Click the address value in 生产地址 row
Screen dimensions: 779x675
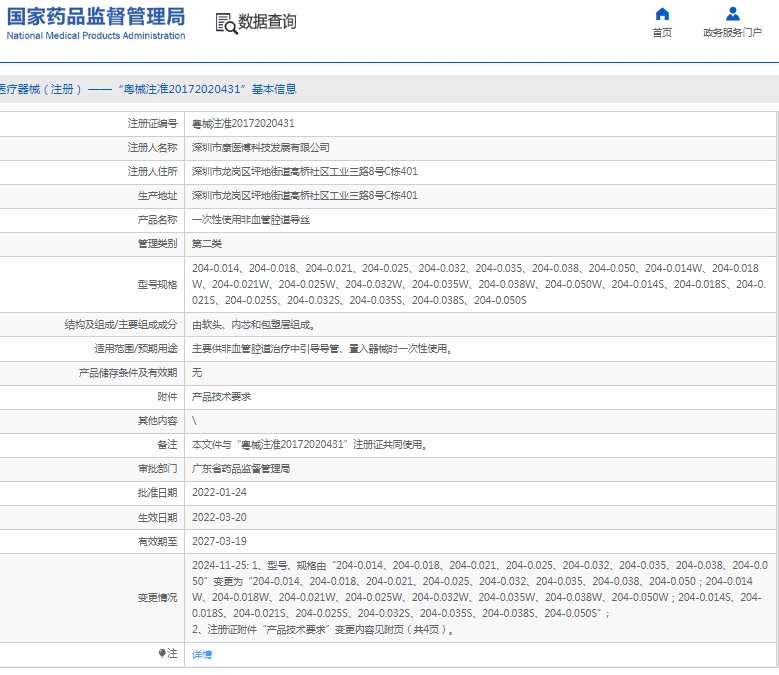(x=305, y=195)
